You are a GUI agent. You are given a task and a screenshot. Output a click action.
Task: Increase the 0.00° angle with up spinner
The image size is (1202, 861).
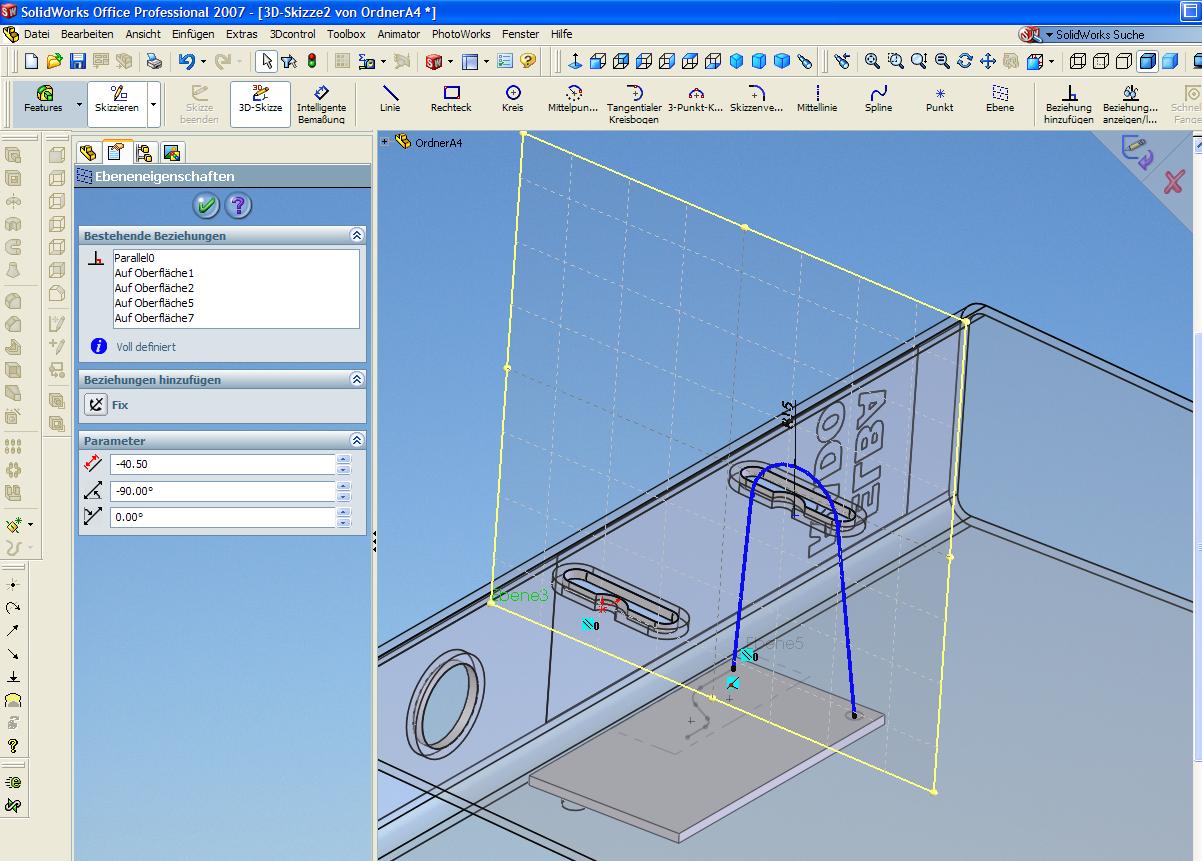click(344, 513)
